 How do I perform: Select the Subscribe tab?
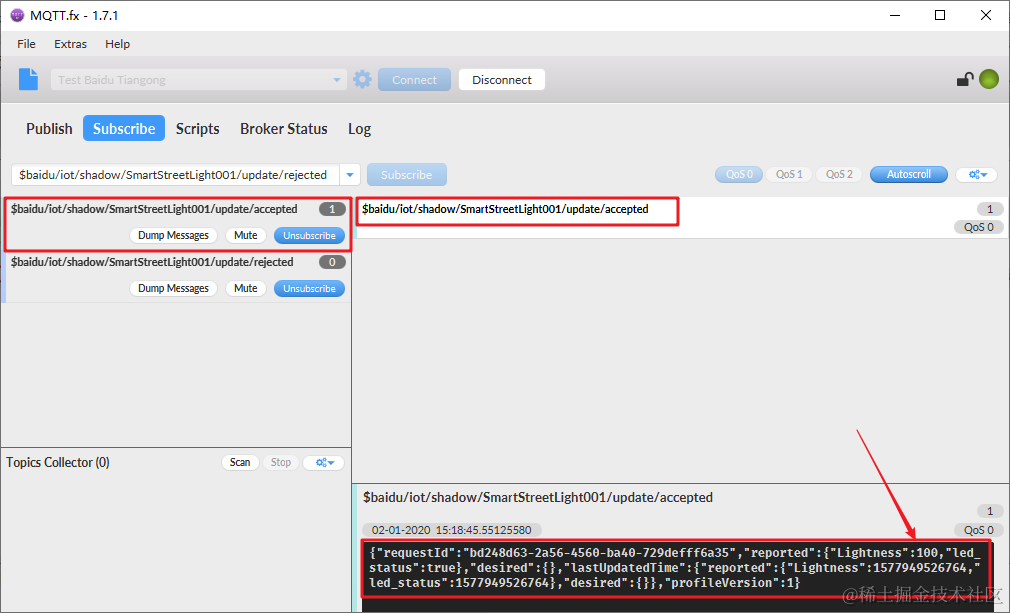point(124,128)
